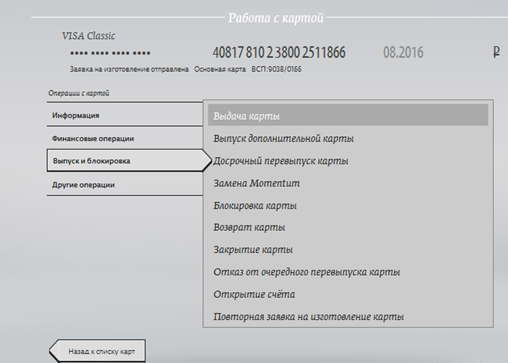Open the Информация operations tab
This screenshot has width=508, height=363.
pos(125,115)
